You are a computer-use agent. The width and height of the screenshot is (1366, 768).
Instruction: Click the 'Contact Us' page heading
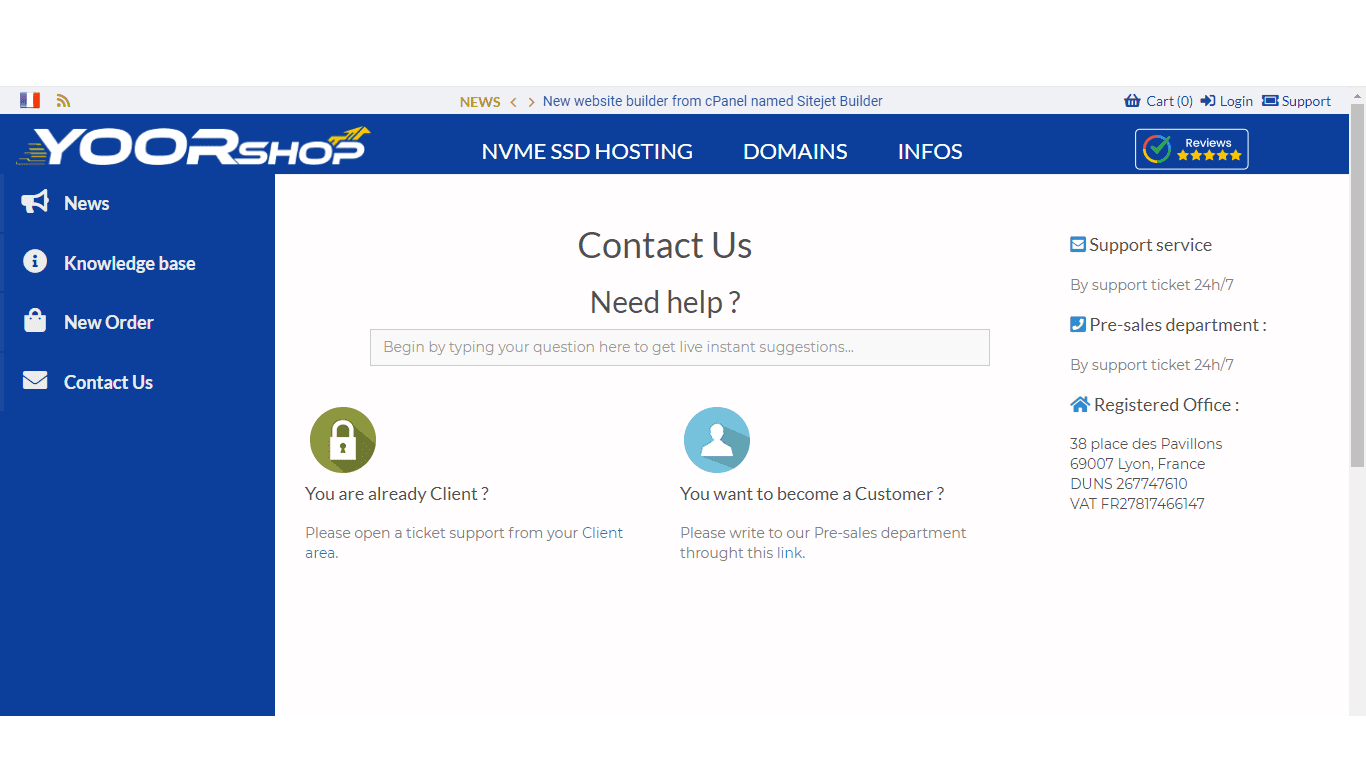tap(665, 245)
